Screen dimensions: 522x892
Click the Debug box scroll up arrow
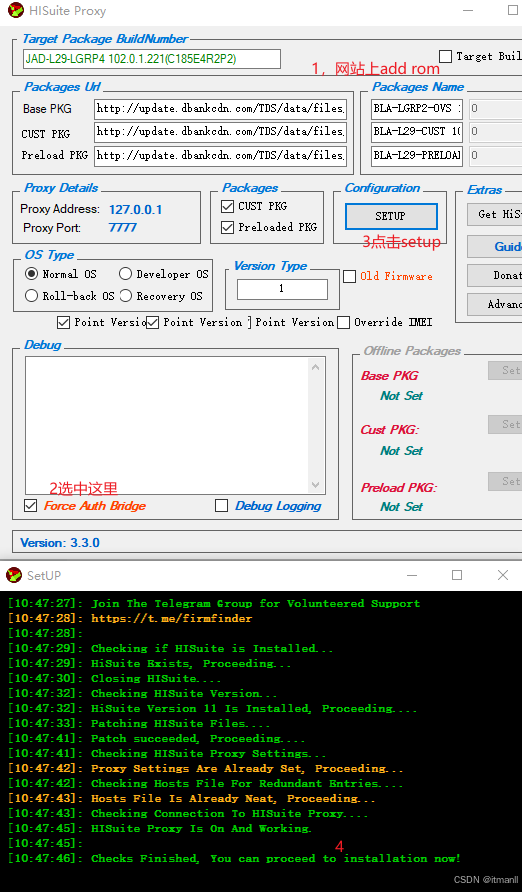click(316, 367)
